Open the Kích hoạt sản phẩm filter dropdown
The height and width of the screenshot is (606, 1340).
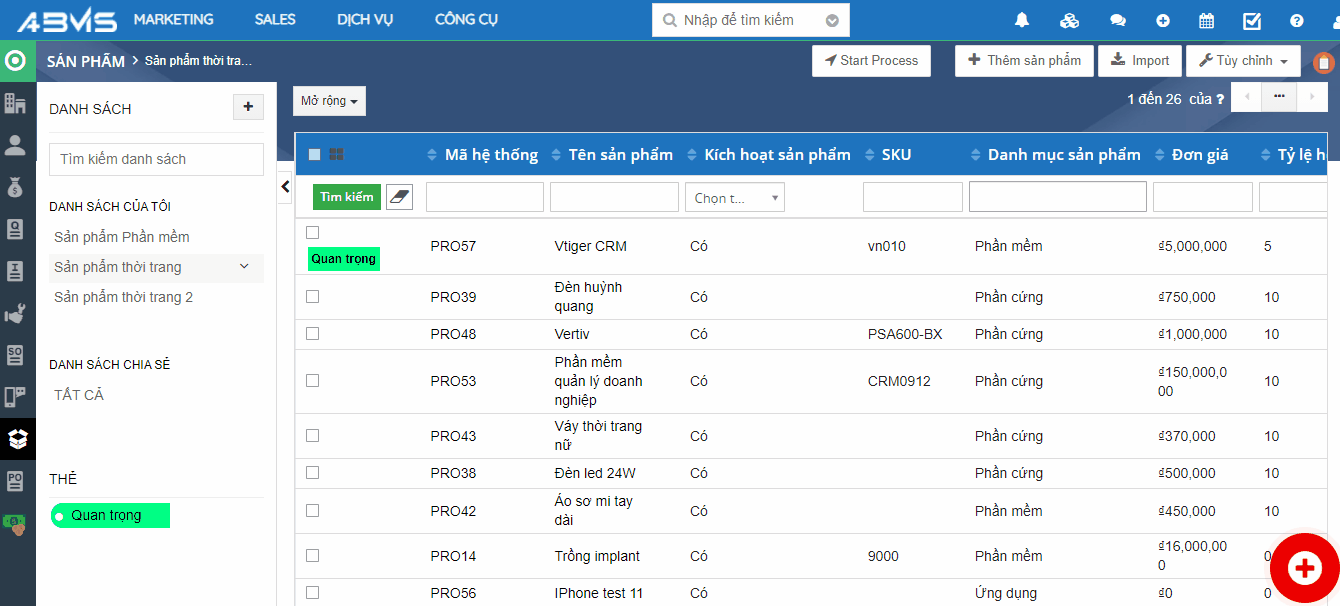(x=734, y=198)
